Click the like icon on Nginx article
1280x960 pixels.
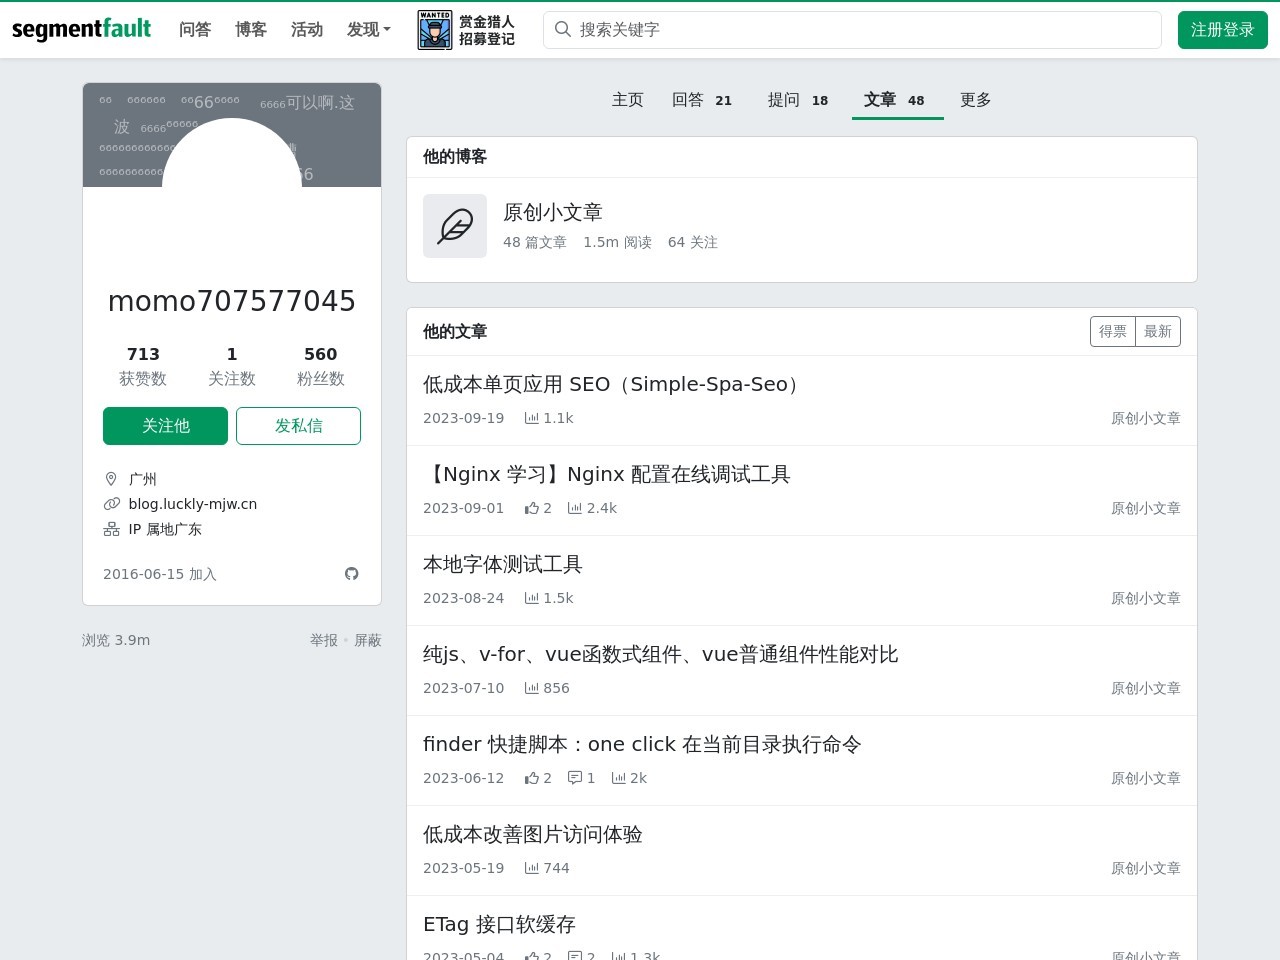[x=531, y=508]
